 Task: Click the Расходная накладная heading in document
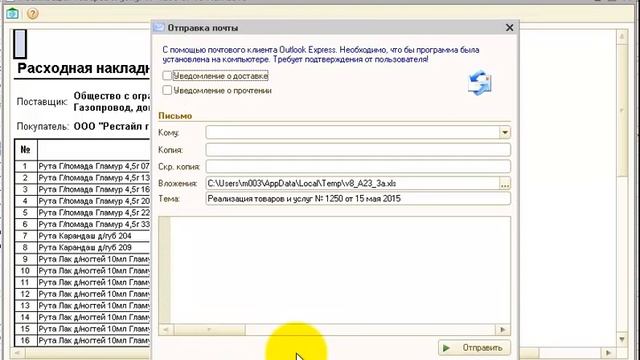click(83, 68)
